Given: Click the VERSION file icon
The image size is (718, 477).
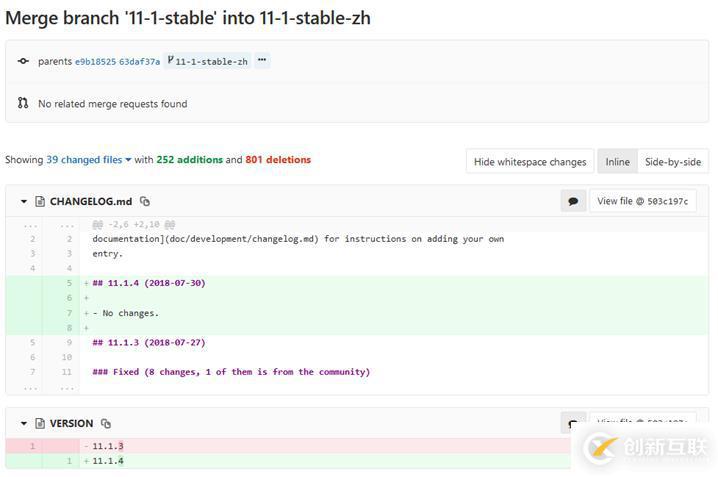Looking at the screenshot, I should pyautogui.click(x=40, y=424).
